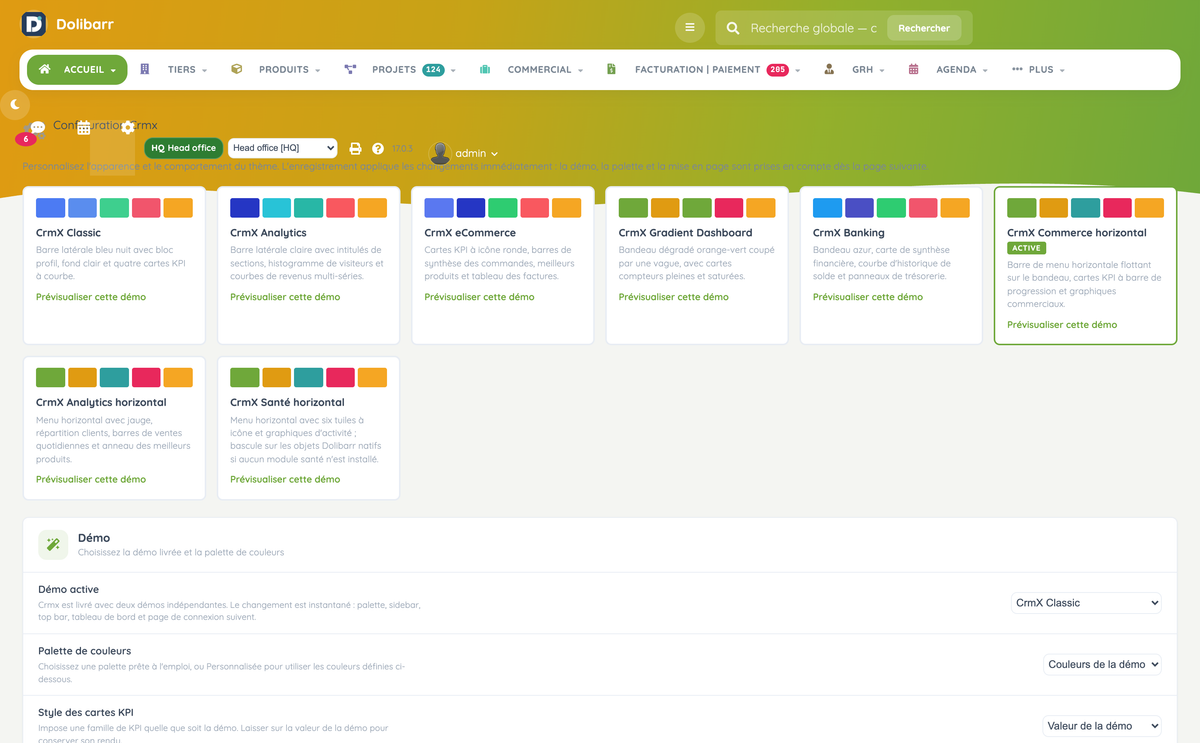
Task: Preview the CrmX Gradient Dashboard demo link
Action: click(673, 297)
